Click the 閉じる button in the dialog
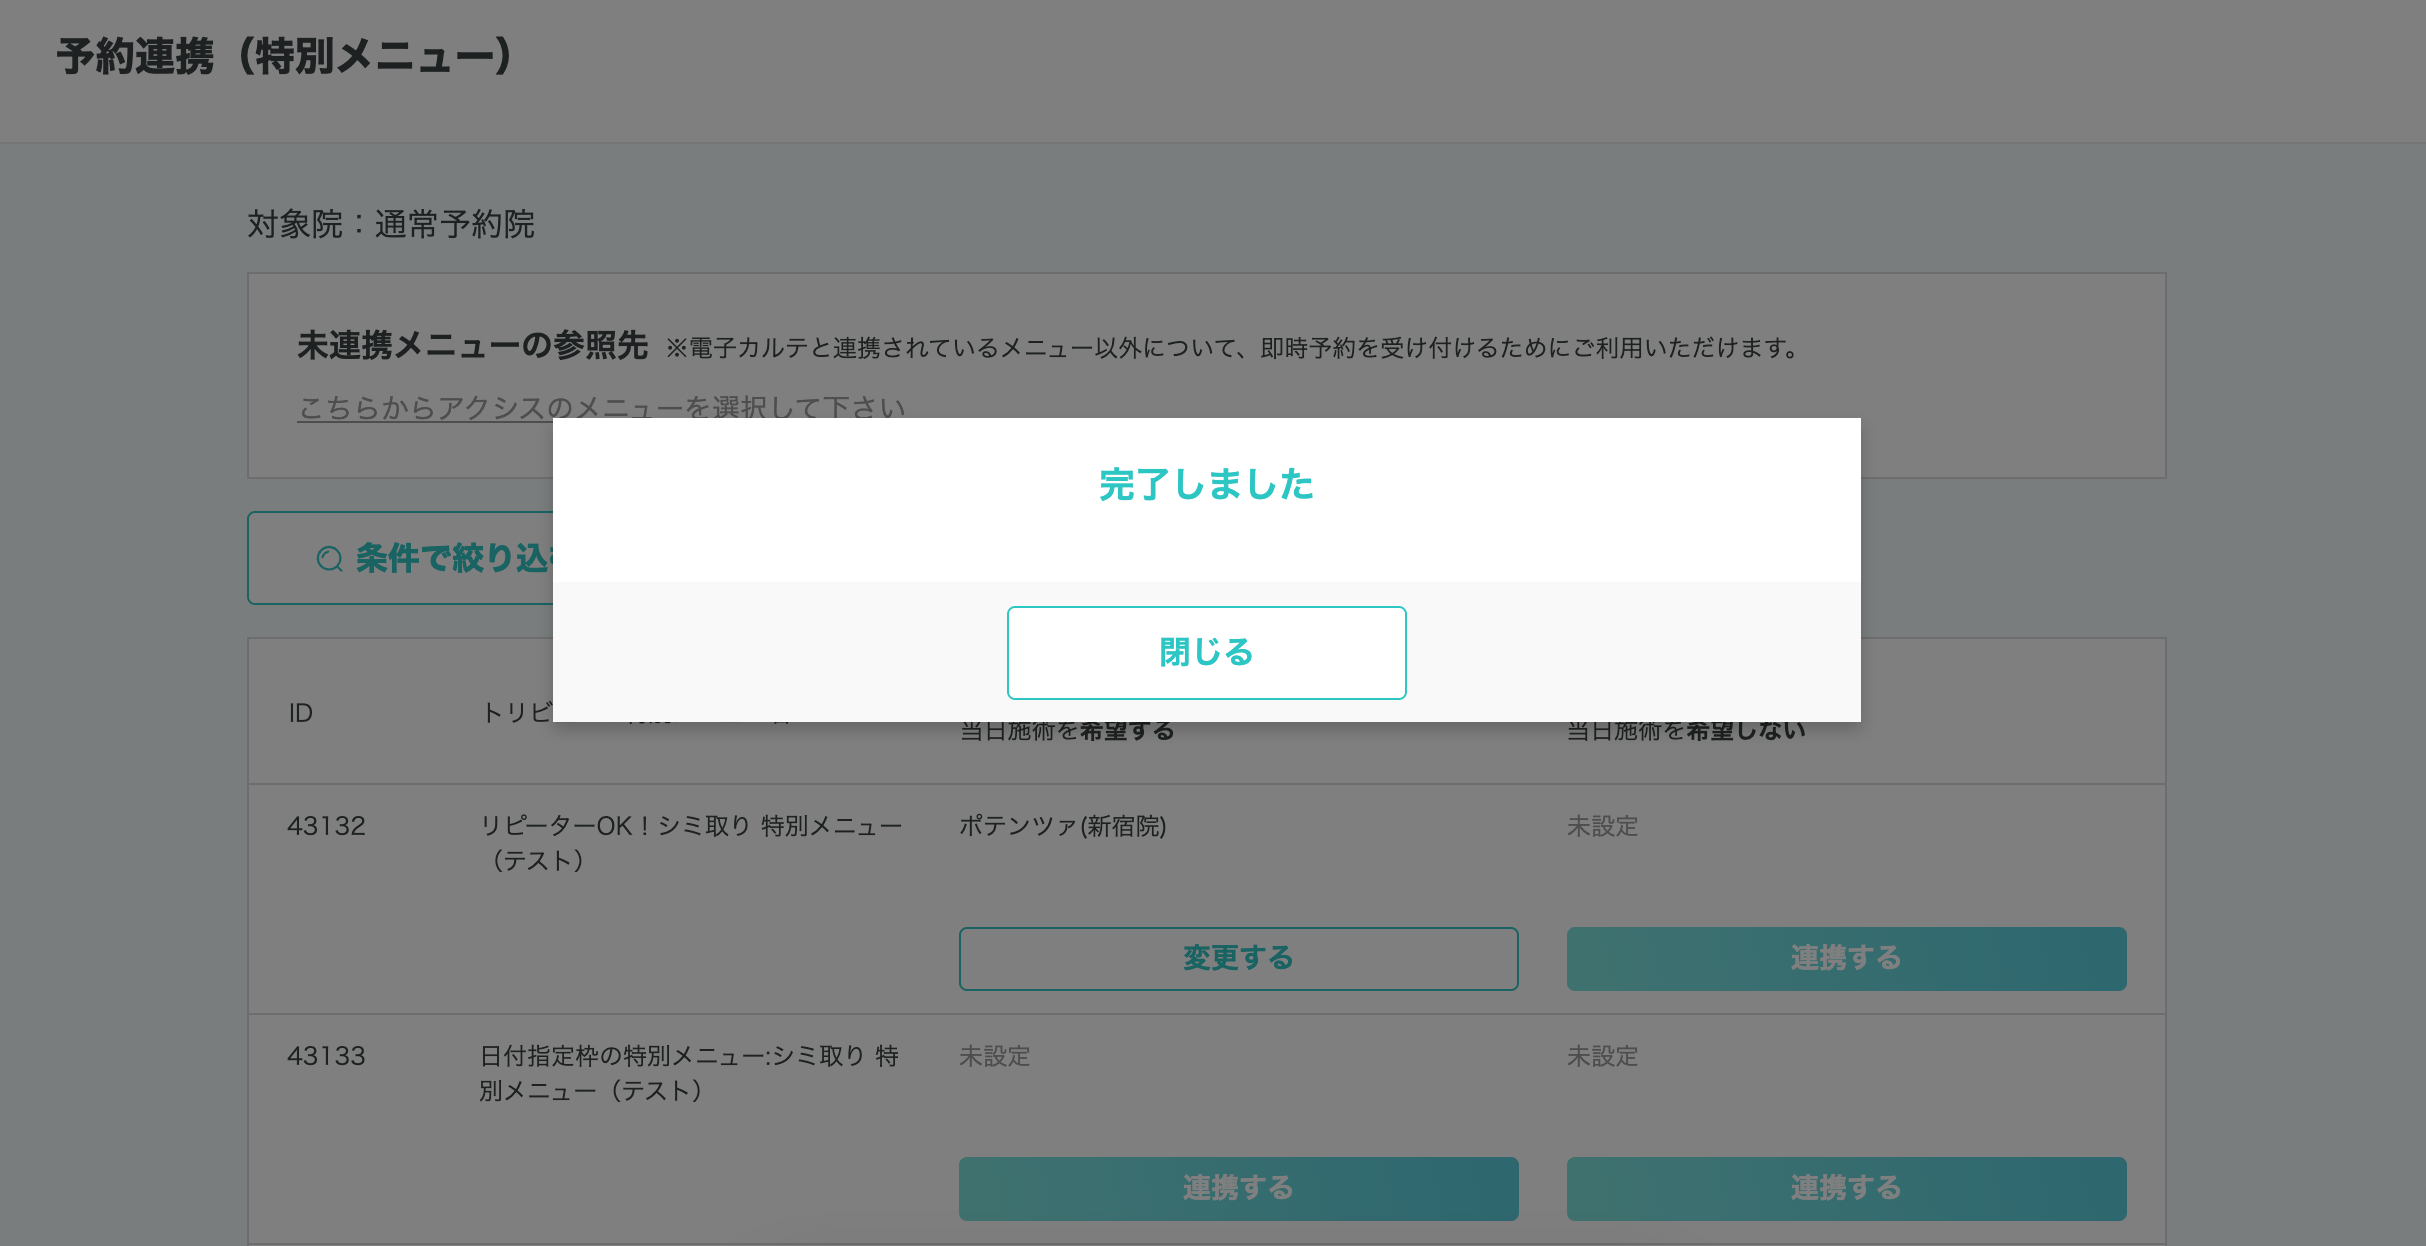The image size is (2426, 1246). click(1206, 652)
